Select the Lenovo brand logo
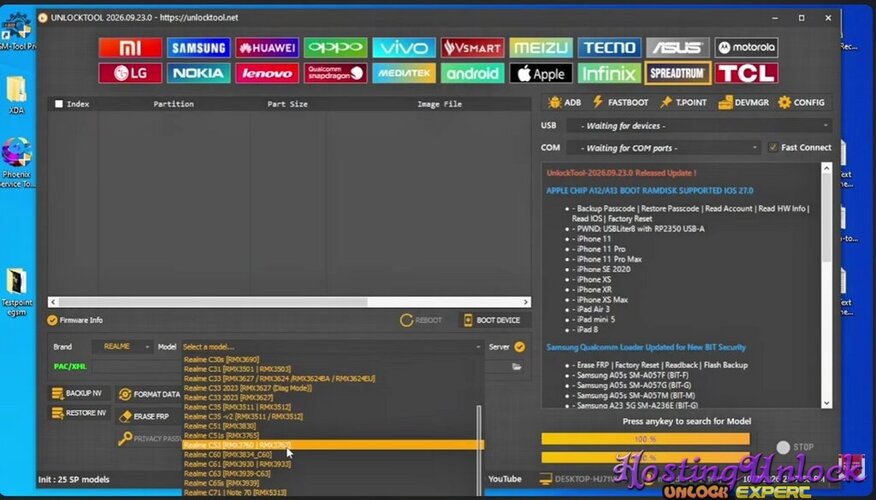Screen dimensions: 876x500 [x=267, y=73]
